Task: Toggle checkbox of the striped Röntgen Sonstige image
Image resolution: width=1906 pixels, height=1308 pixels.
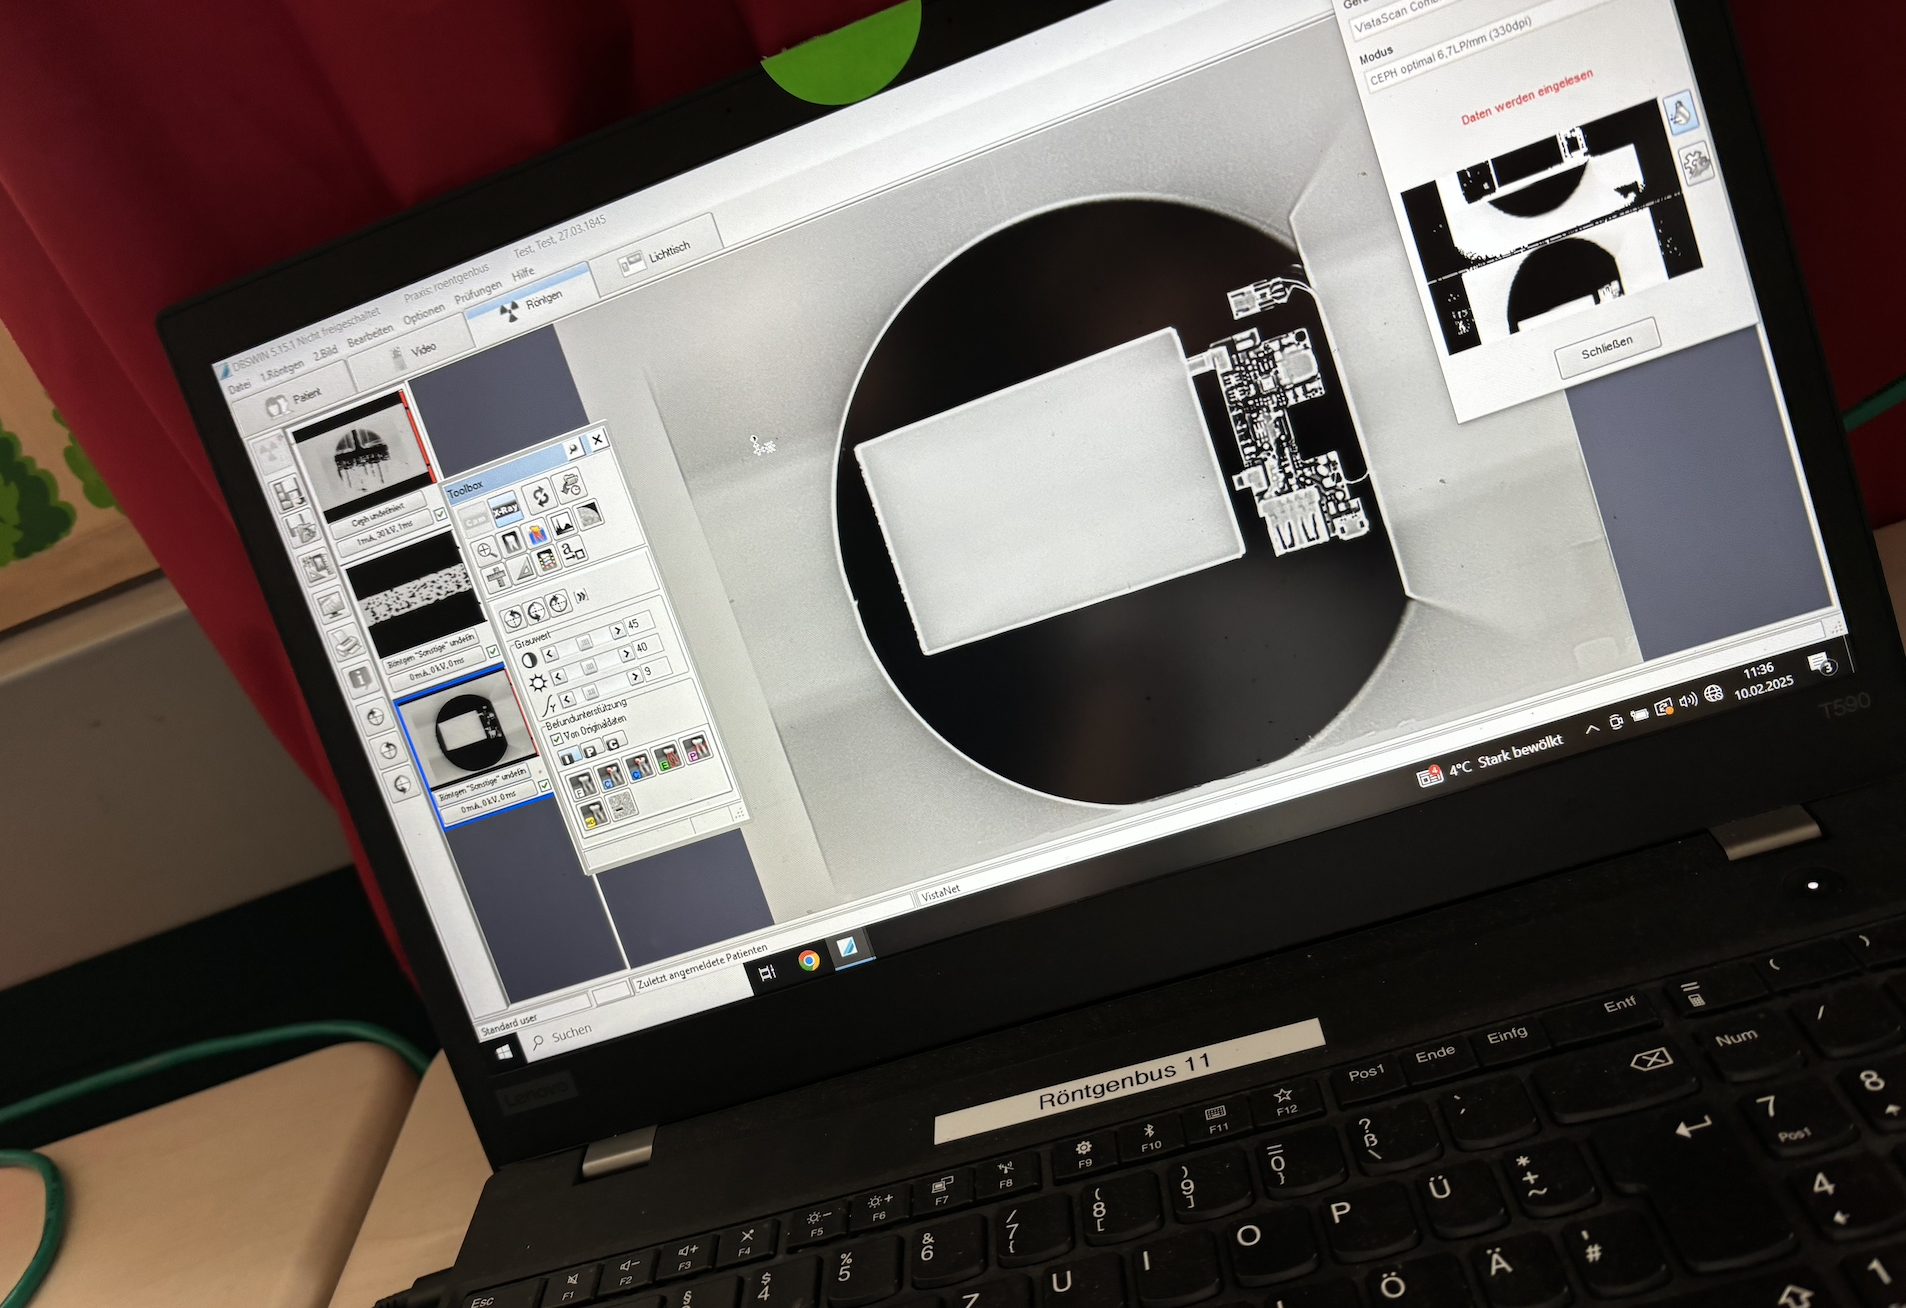Action: point(492,651)
